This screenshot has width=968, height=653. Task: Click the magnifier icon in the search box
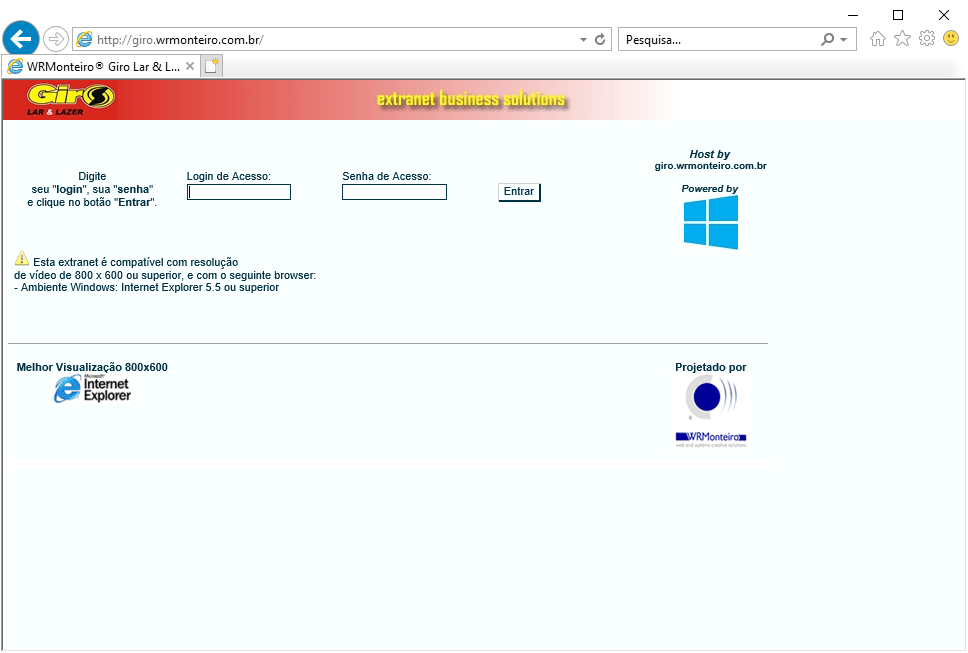[828, 38]
